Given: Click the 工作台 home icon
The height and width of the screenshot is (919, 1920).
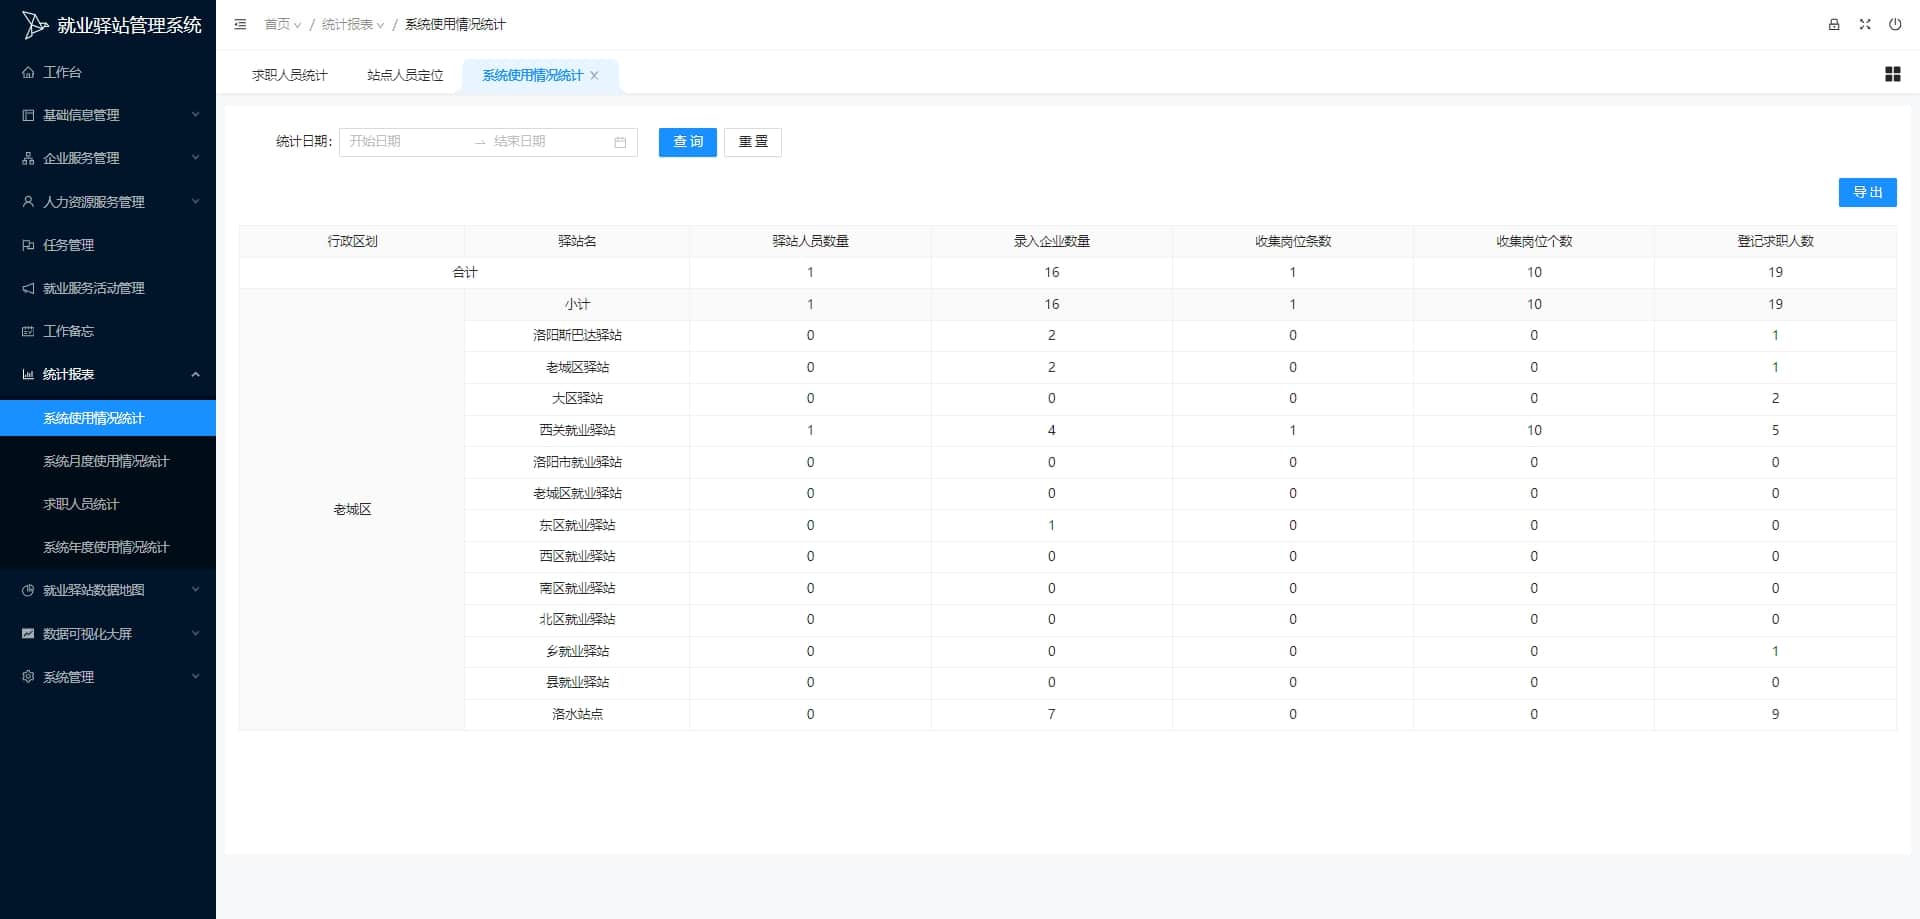Looking at the screenshot, I should point(28,72).
